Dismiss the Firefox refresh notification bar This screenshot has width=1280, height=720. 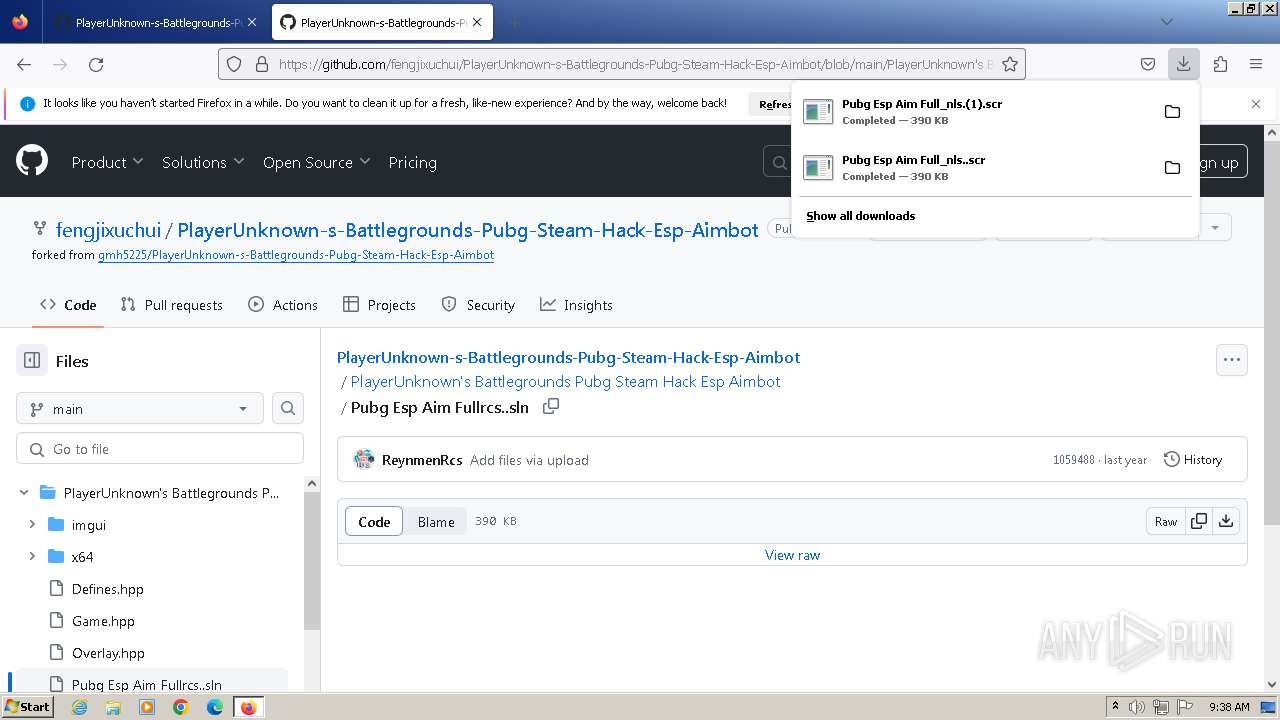[x=1256, y=103]
